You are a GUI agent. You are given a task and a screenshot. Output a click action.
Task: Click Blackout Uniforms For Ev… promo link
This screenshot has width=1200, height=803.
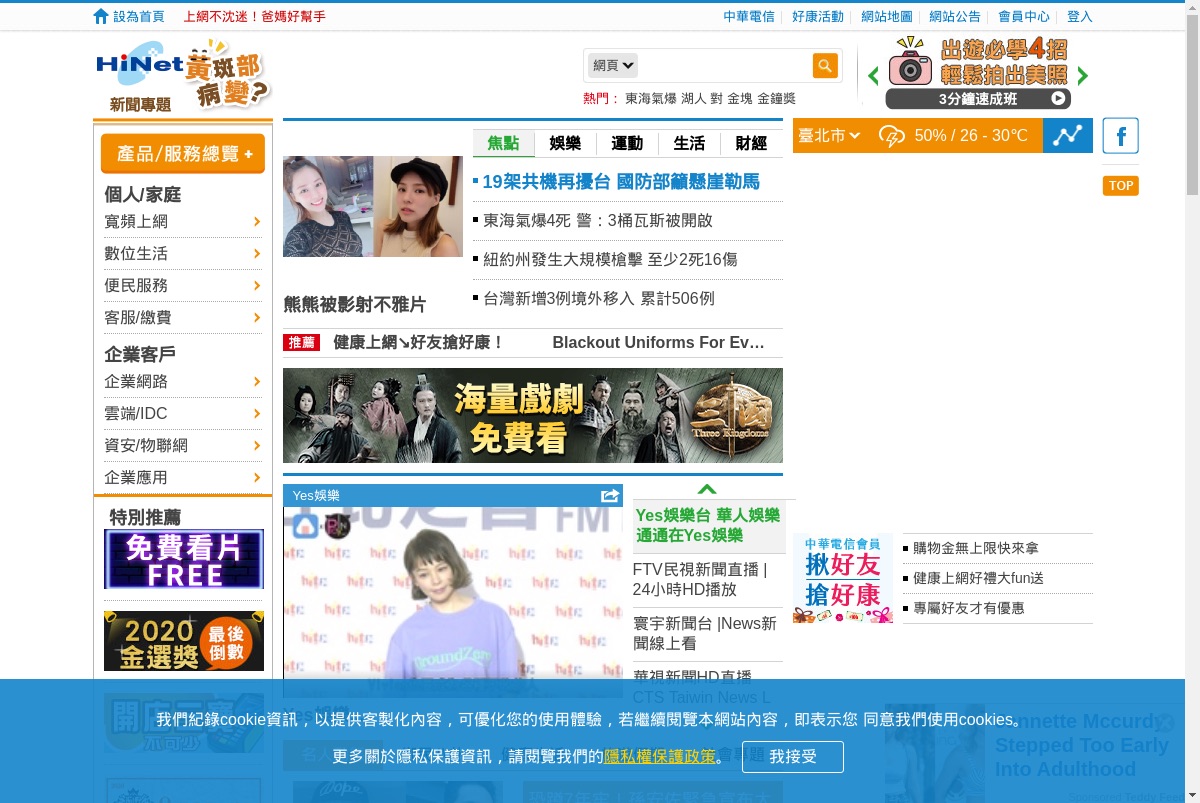click(658, 342)
